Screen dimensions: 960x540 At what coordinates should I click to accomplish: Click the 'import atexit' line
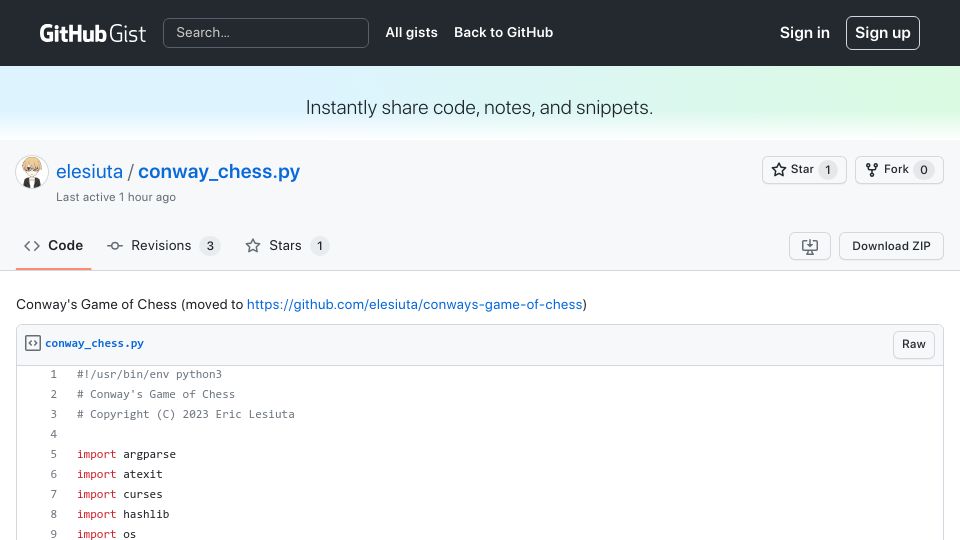pos(120,474)
